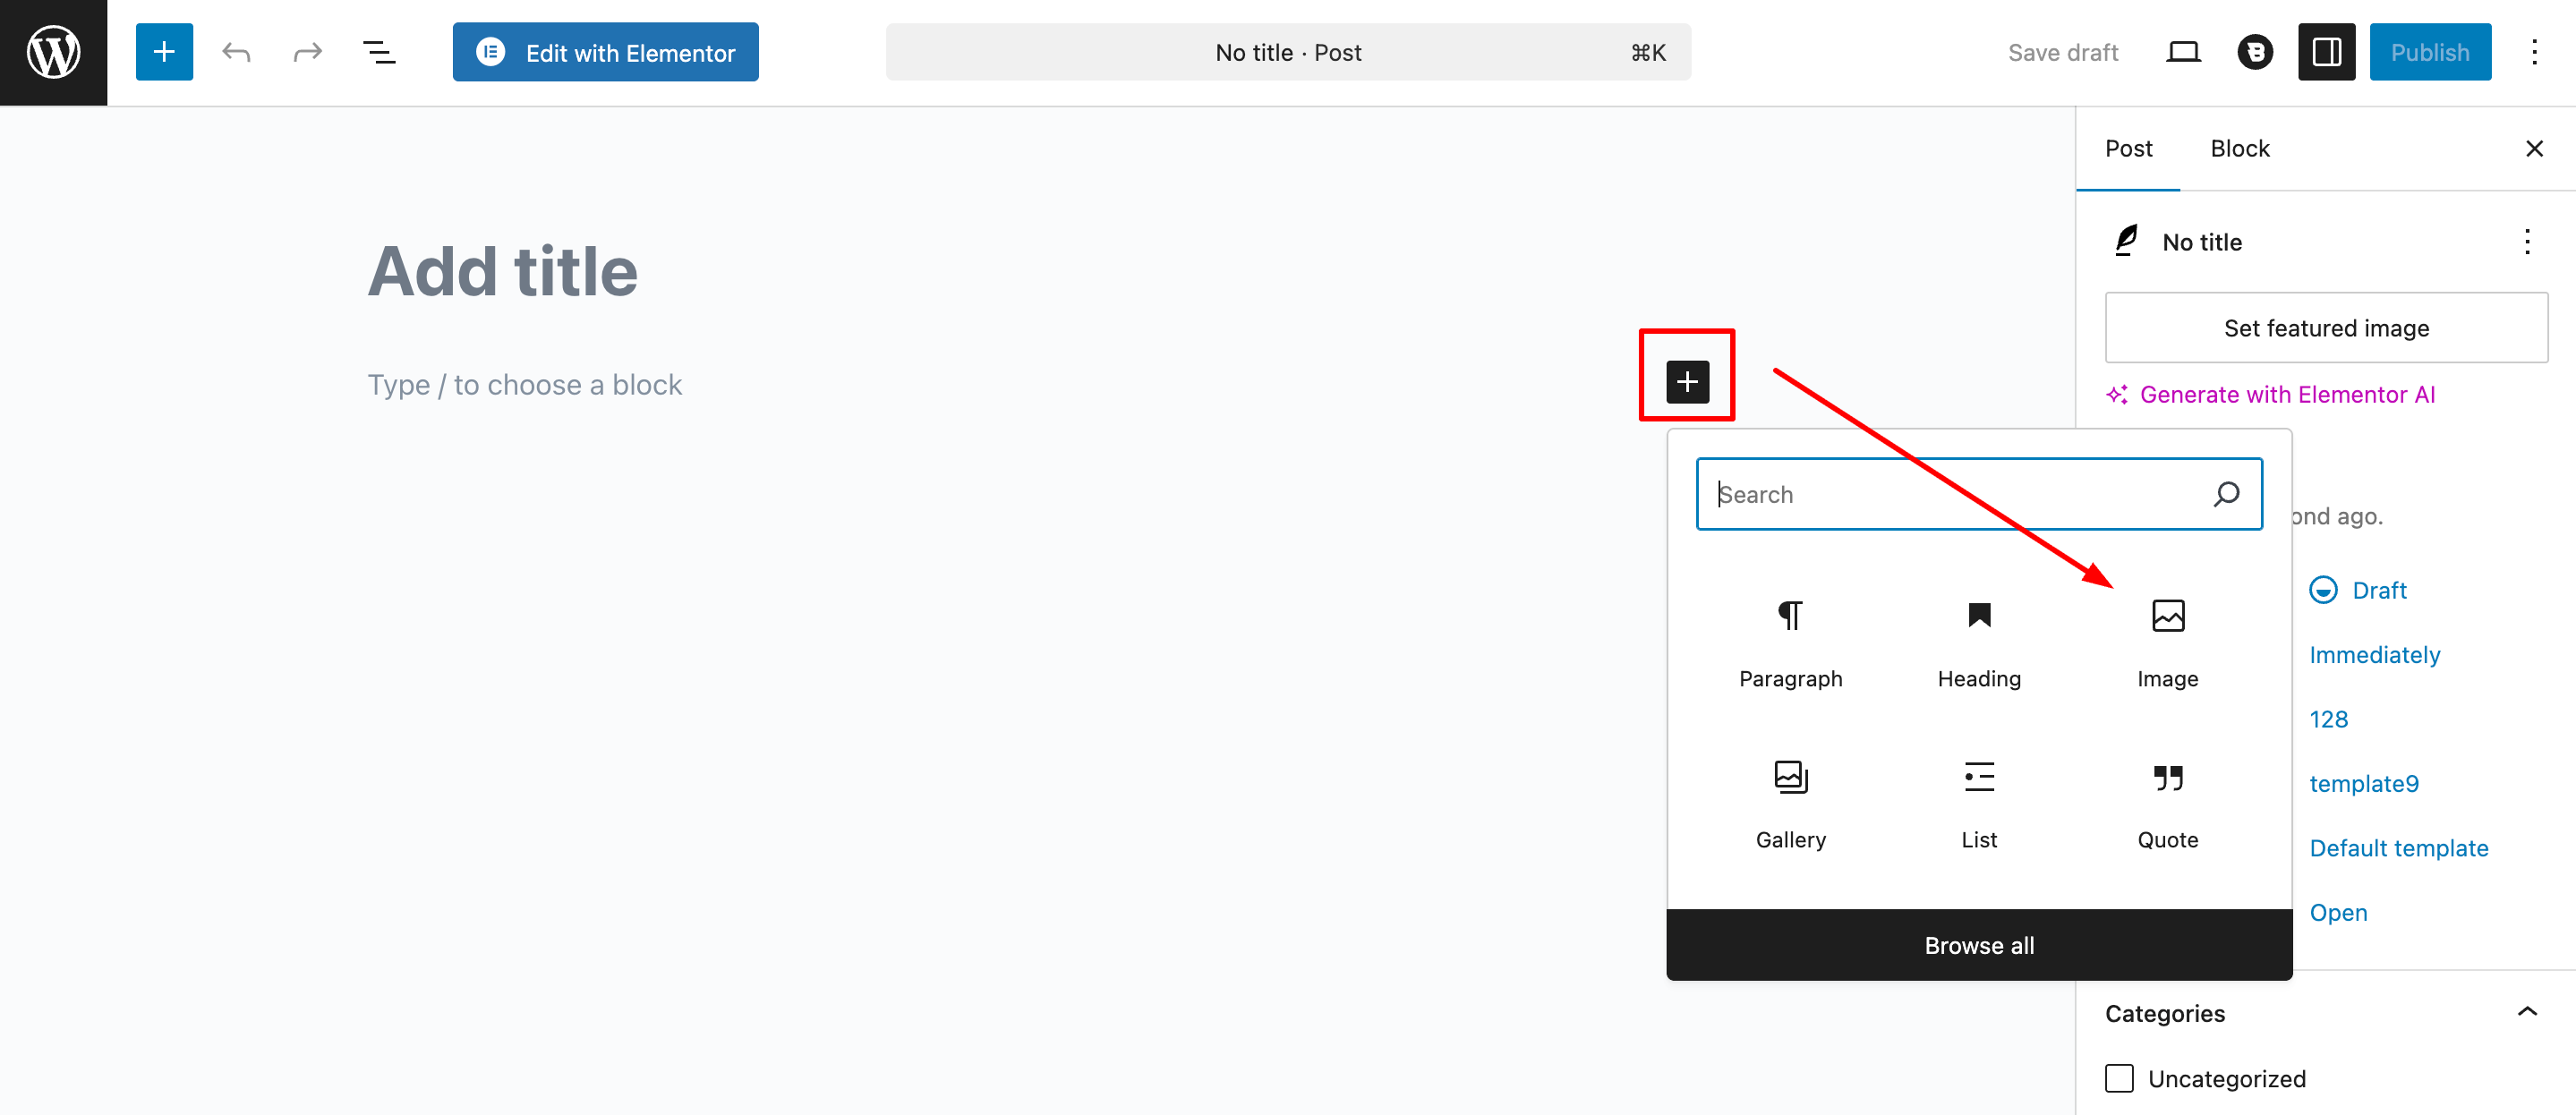
Task: Undo the last change
Action: 236,52
